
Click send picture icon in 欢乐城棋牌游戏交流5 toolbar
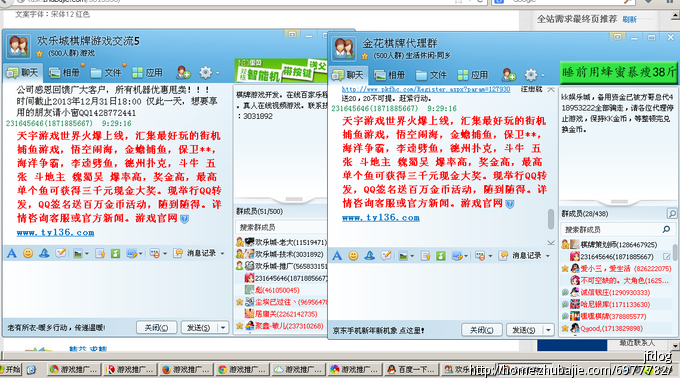78,254
